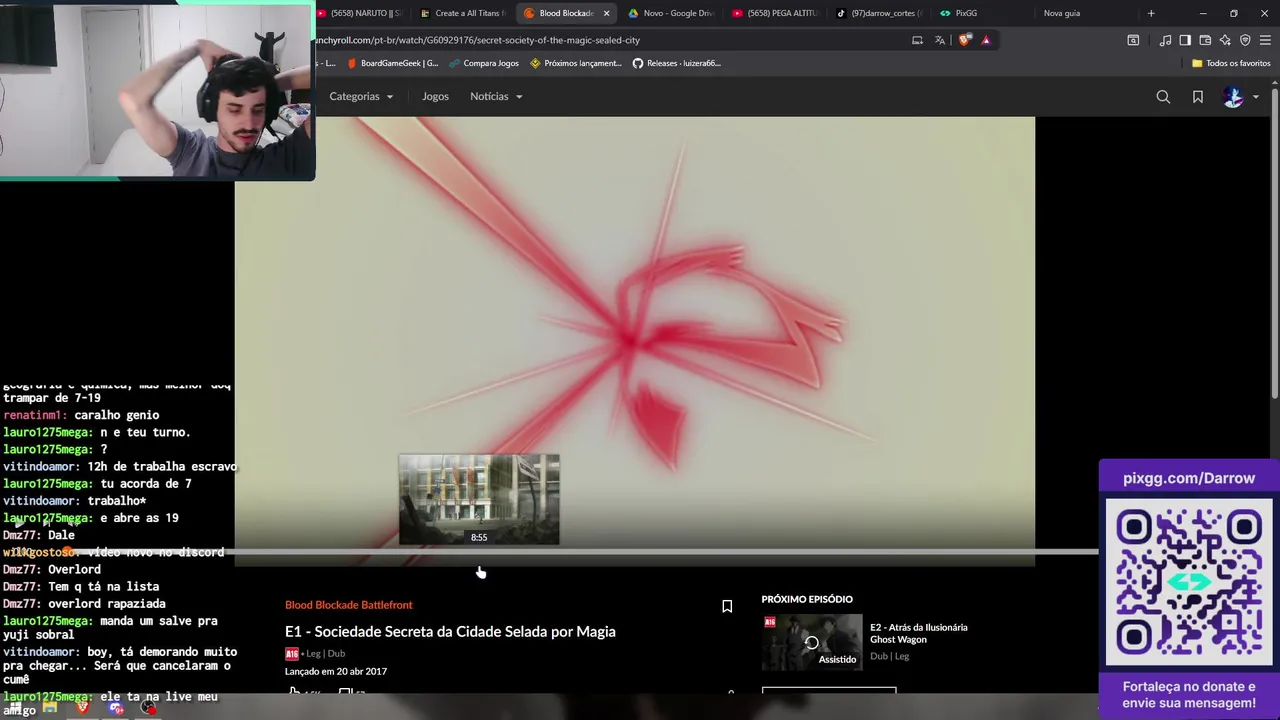Switch to the darrow_cortes TikTok tab
Image resolution: width=1280 pixels, height=720 pixels.
point(879,13)
